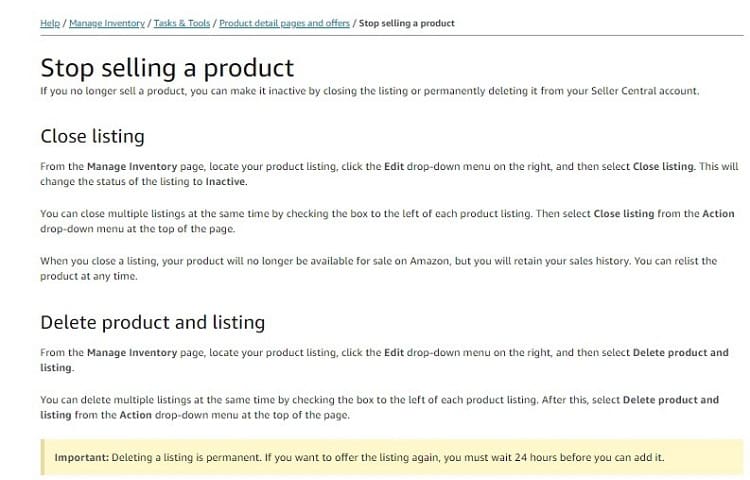Open Product detail pages and offers link
Screen dimensions: 750x480
pyautogui.click(x=284, y=23)
